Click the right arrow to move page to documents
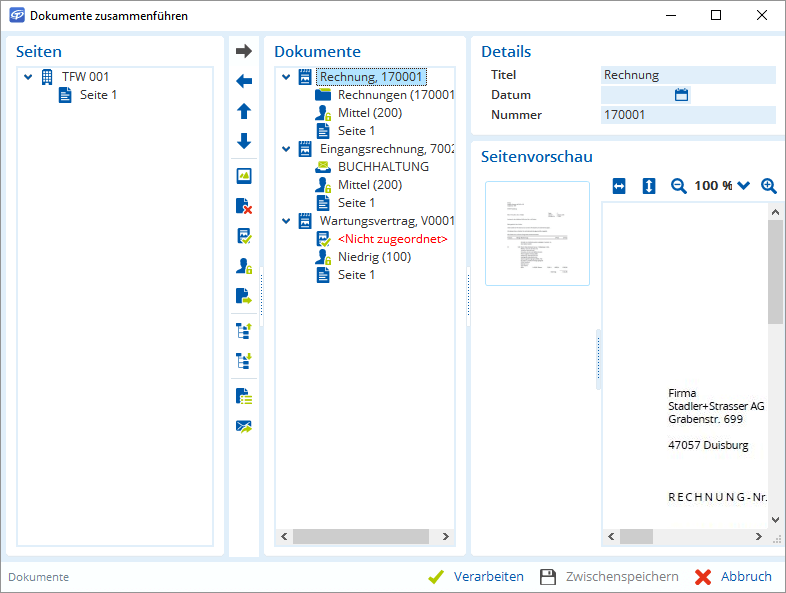This screenshot has width=786, height=593. pyautogui.click(x=244, y=51)
